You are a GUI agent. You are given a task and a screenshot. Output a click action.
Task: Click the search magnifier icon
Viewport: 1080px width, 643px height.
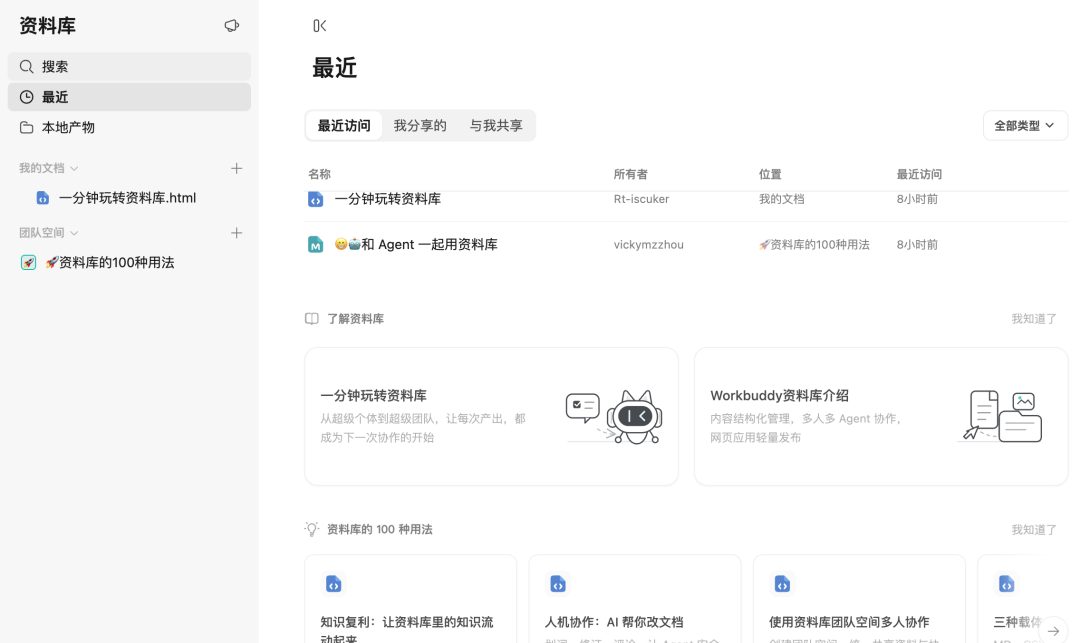tap(26, 67)
